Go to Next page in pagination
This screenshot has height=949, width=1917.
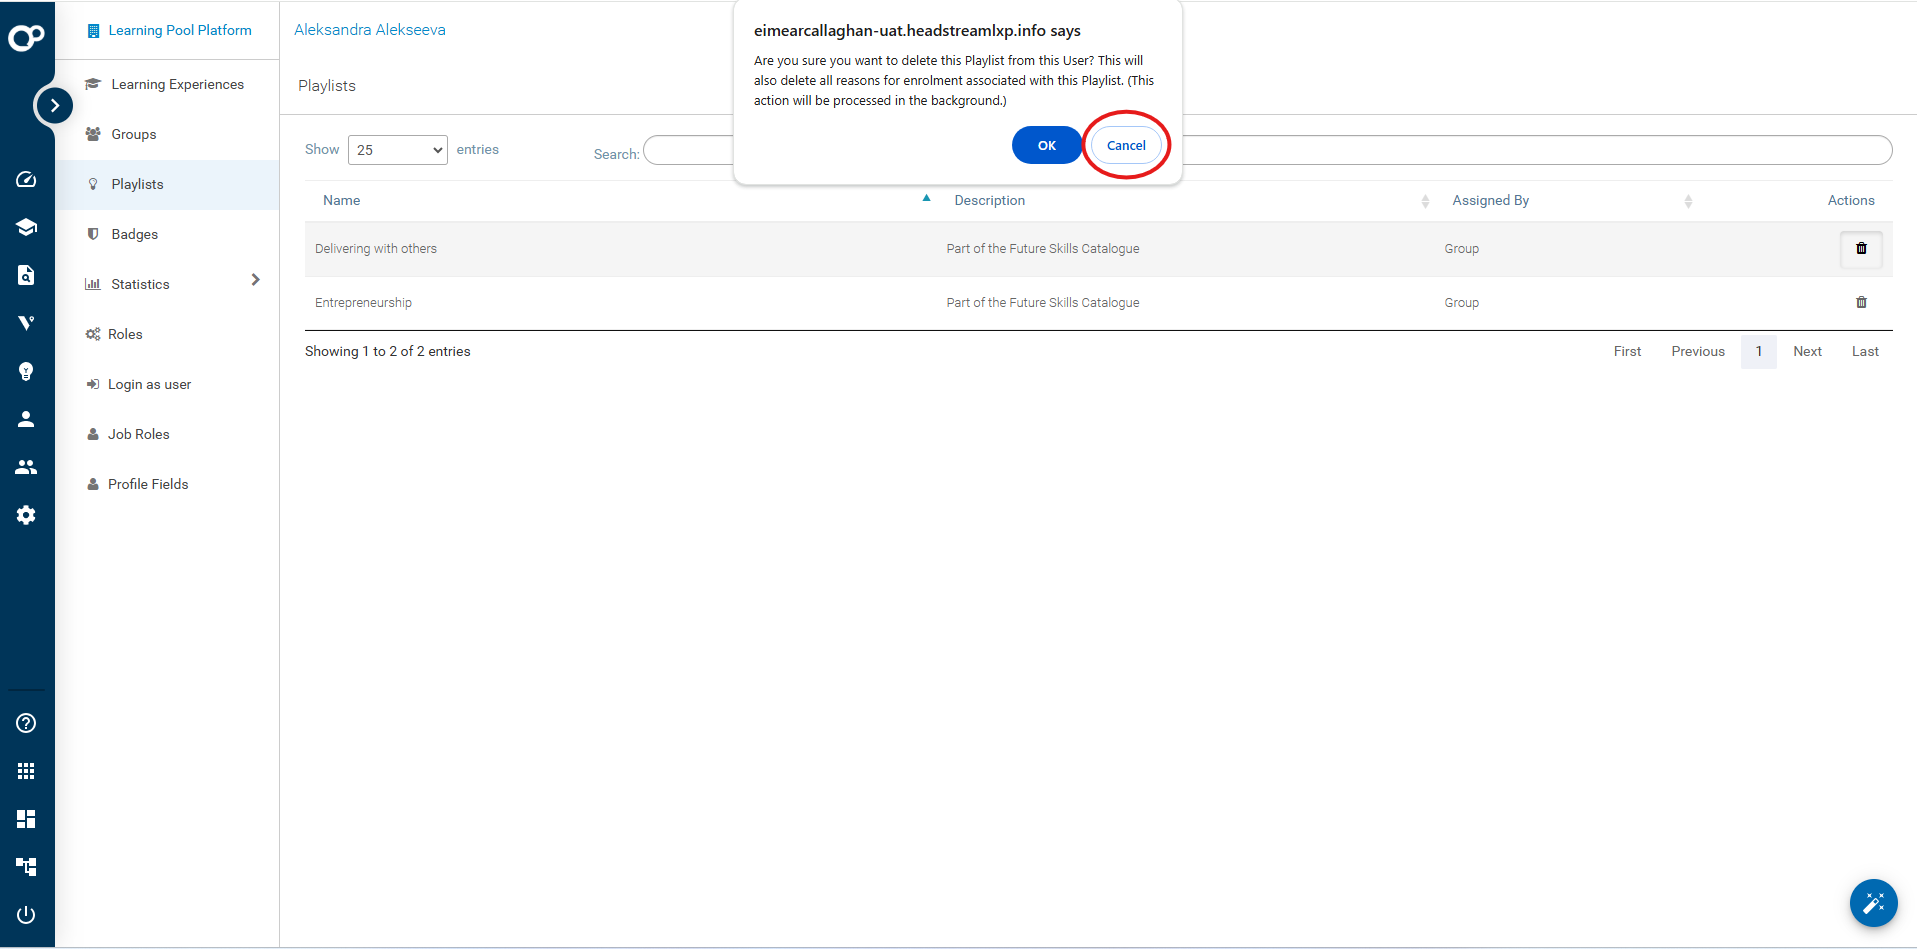pyautogui.click(x=1806, y=352)
